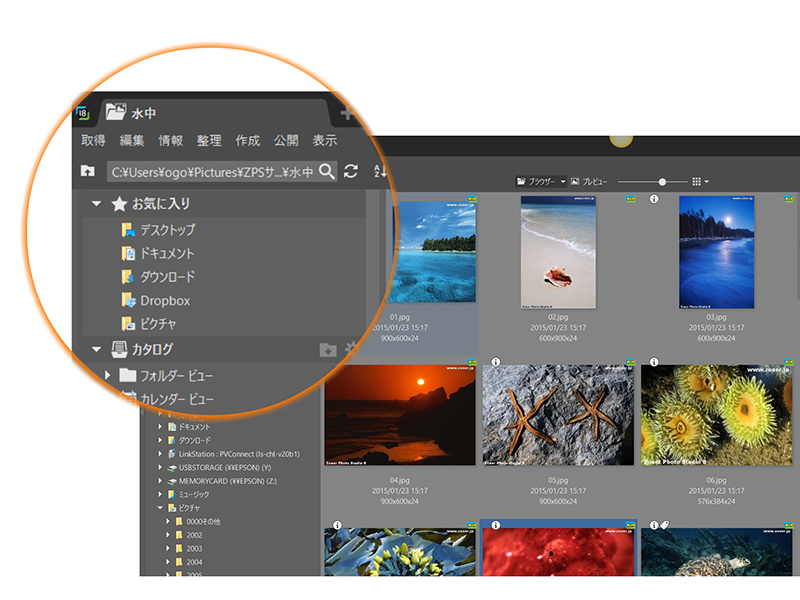Viewport: 800px width, 600px height.
Task: Click the star icon beside お気に入り
Action: (119, 204)
